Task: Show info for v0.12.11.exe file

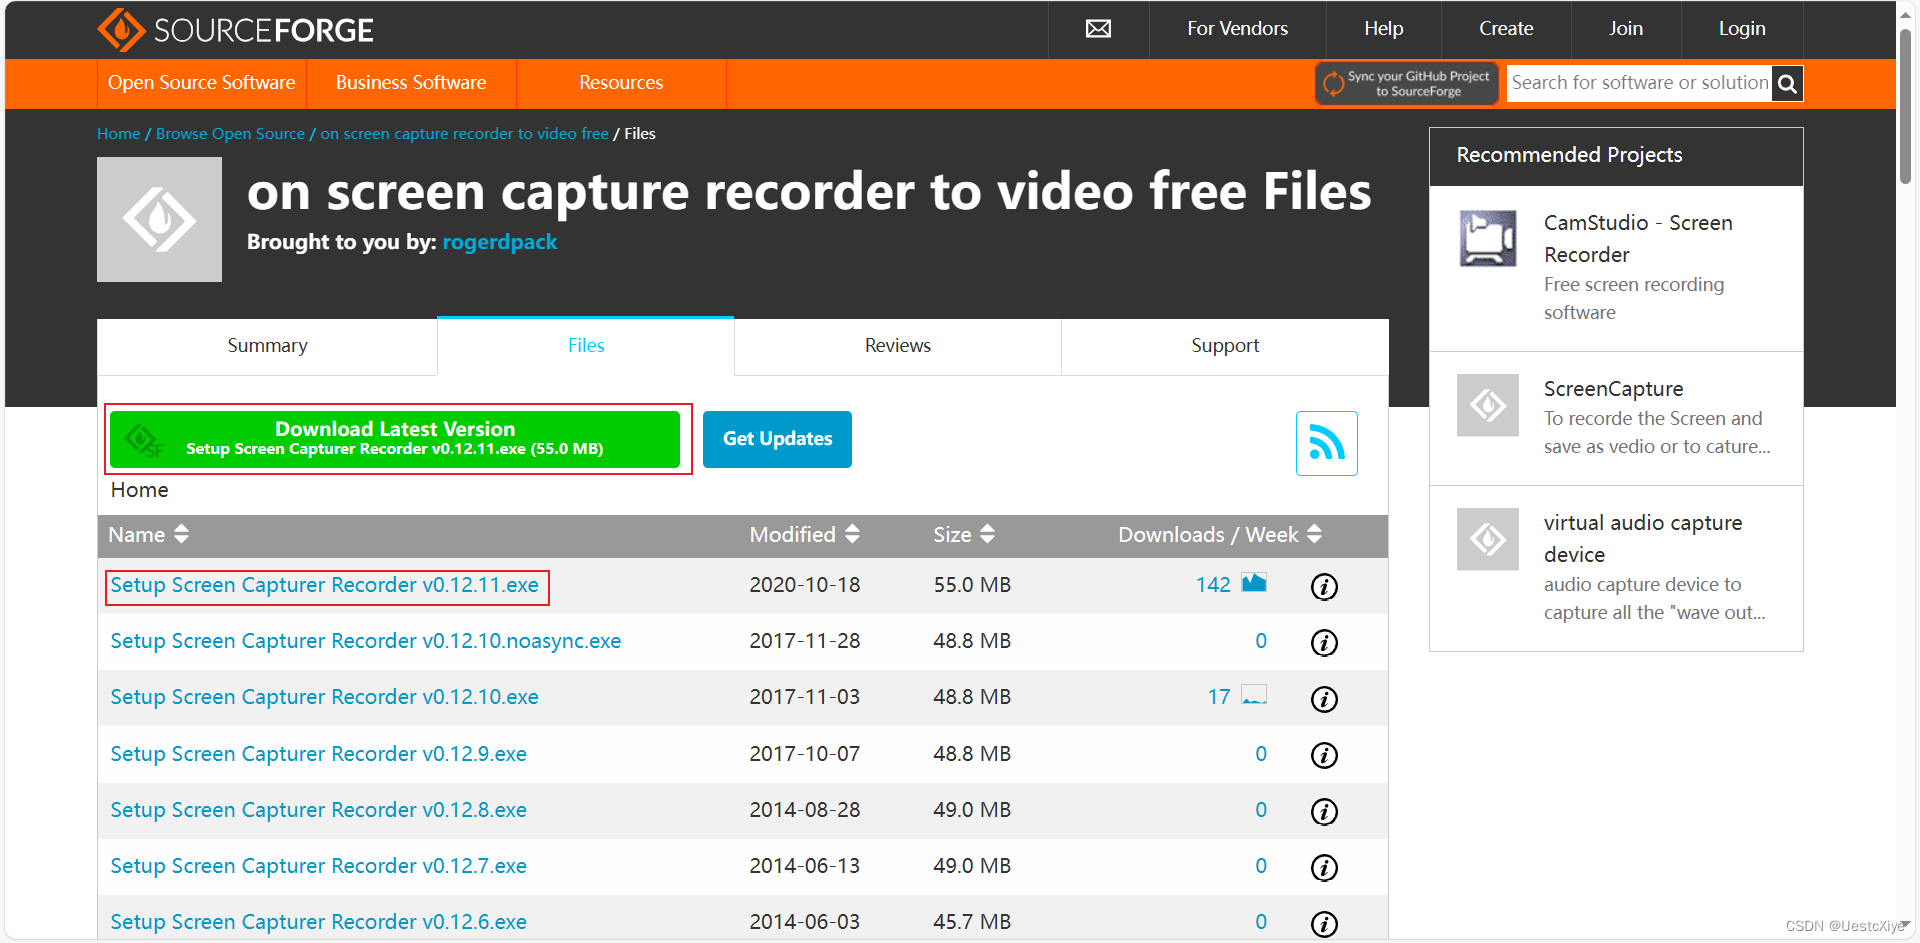Action: click(x=1324, y=586)
